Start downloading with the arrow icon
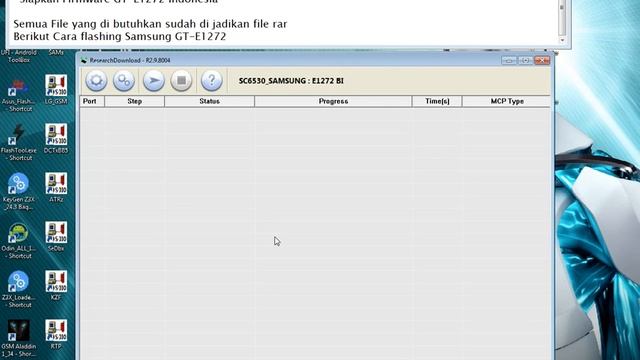Image resolution: width=640 pixels, height=360 pixels. tap(153, 80)
